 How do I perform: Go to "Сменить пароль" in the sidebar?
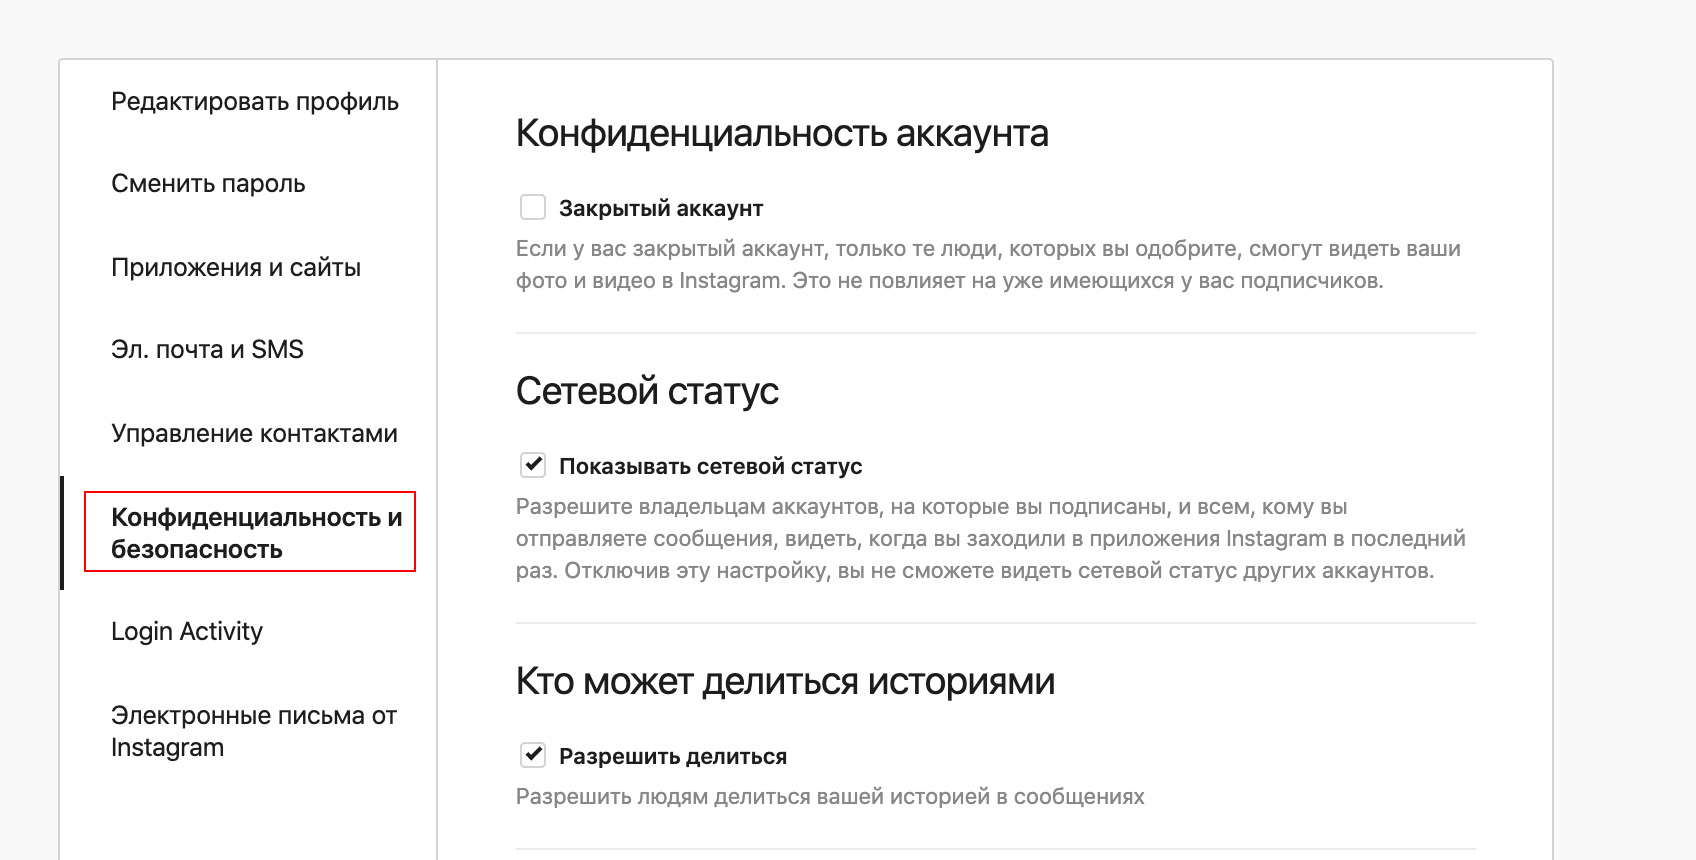click(x=208, y=184)
